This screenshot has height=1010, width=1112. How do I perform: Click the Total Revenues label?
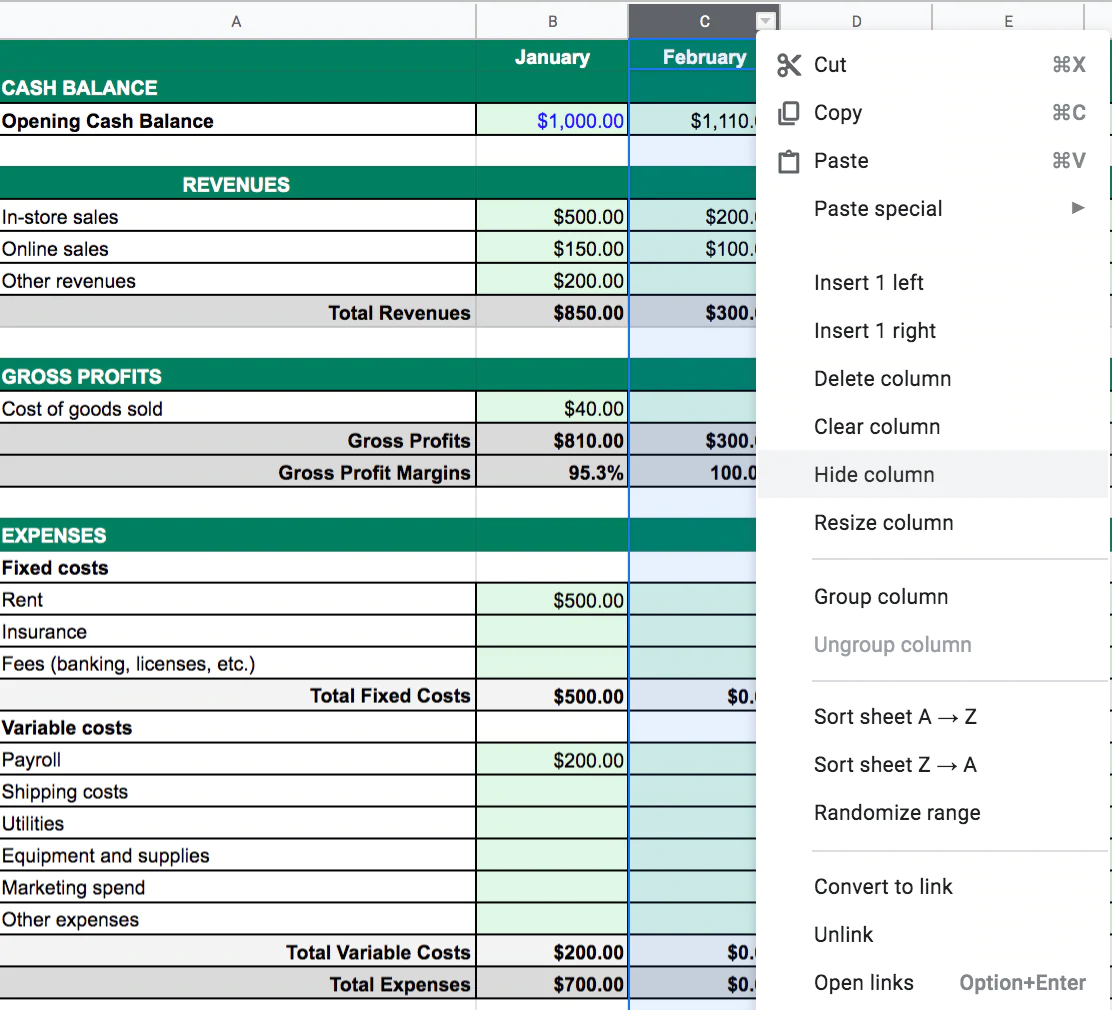click(399, 313)
